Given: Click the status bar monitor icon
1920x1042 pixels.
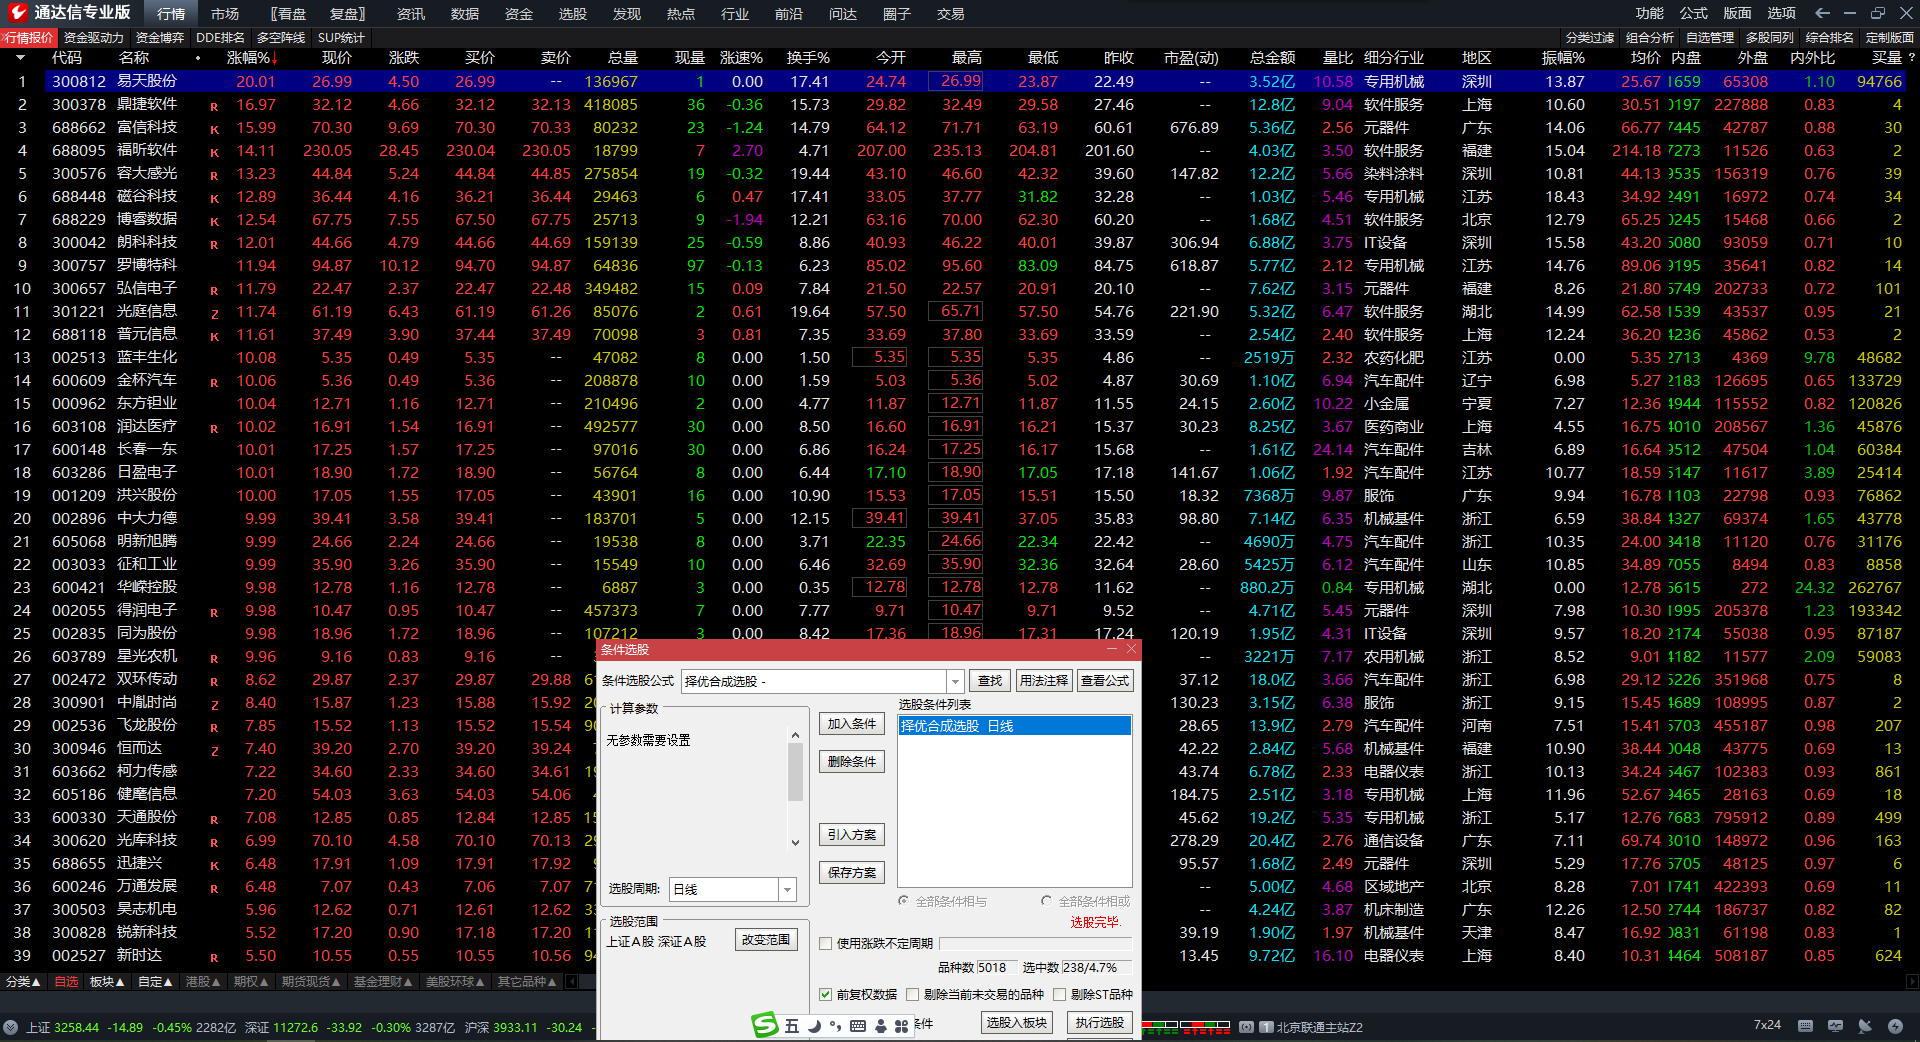Looking at the screenshot, I should 1835,1026.
